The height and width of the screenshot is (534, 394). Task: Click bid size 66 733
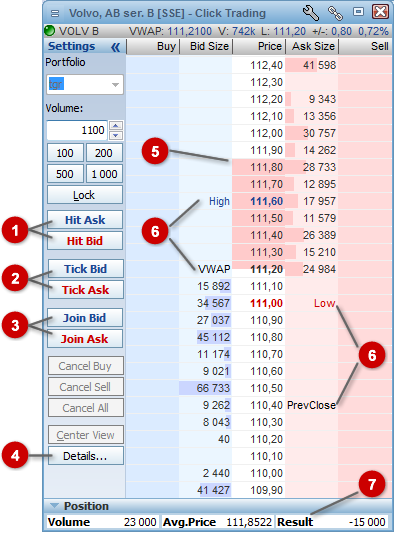click(214, 389)
